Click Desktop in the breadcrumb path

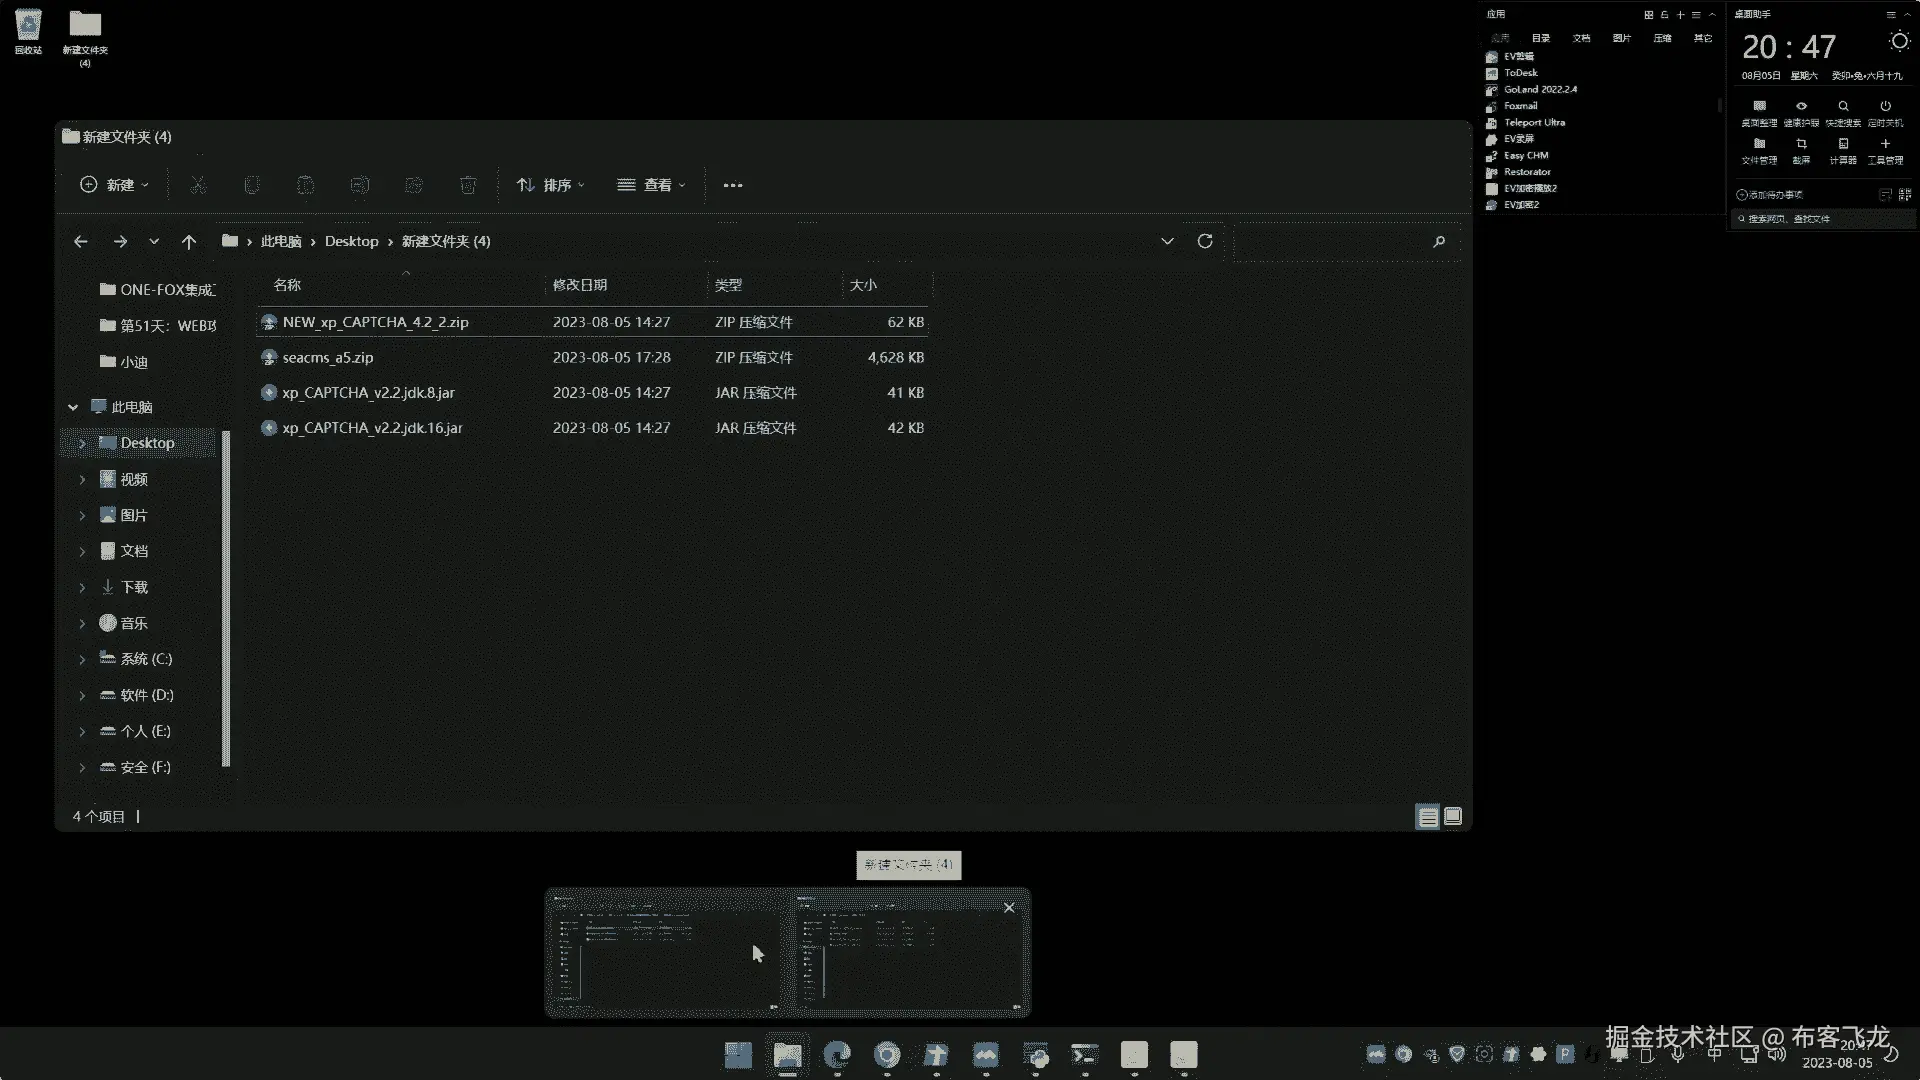[x=351, y=242]
